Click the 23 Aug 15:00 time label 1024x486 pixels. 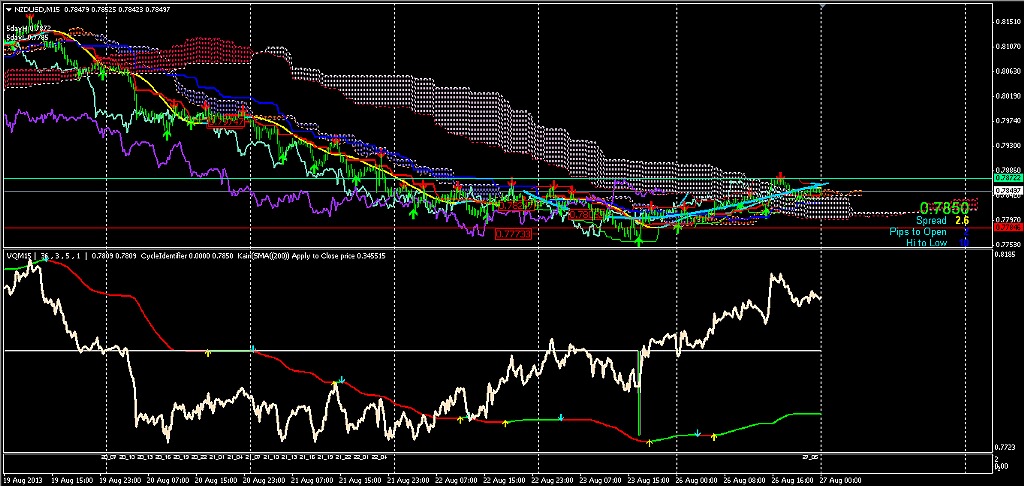click(647, 479)
